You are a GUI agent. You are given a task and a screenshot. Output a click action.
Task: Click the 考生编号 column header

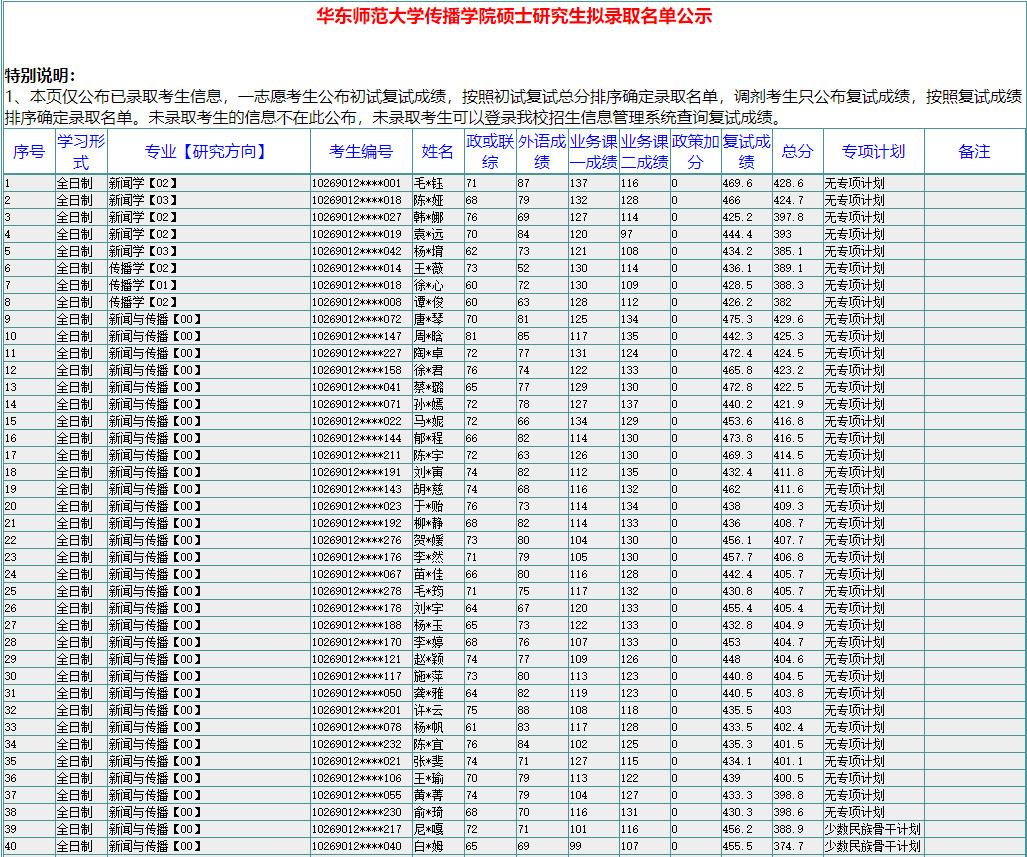360,152
